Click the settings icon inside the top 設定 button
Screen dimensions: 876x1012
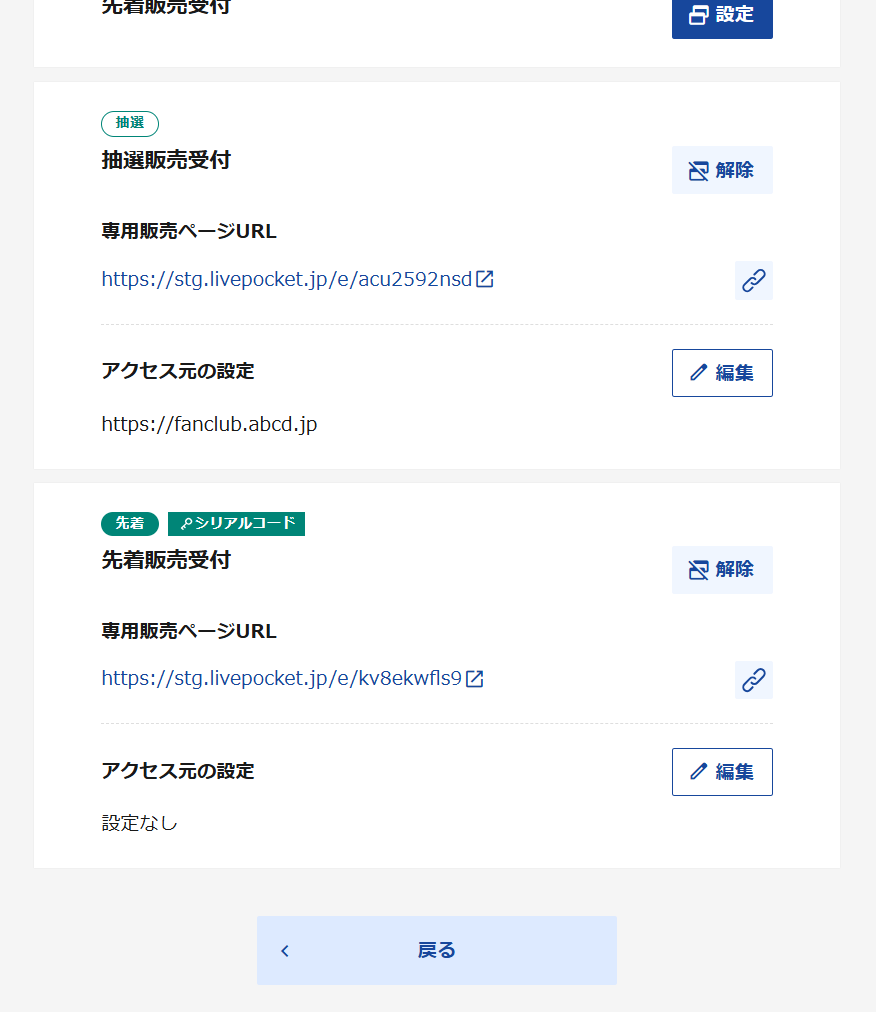tap(698, 15)
